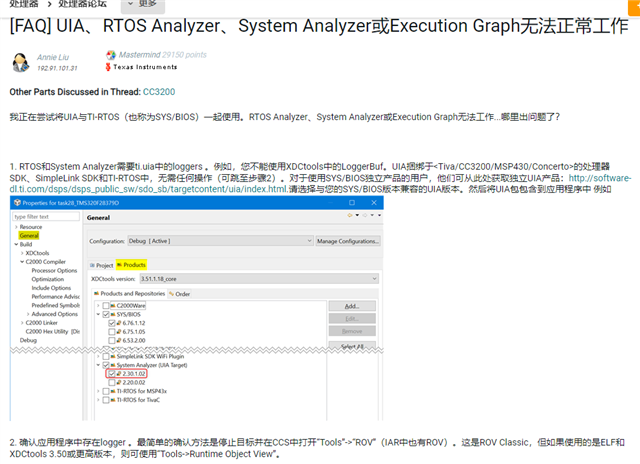Click the Remove button
This screenshot has width=640, height=464.
(352, 331)
